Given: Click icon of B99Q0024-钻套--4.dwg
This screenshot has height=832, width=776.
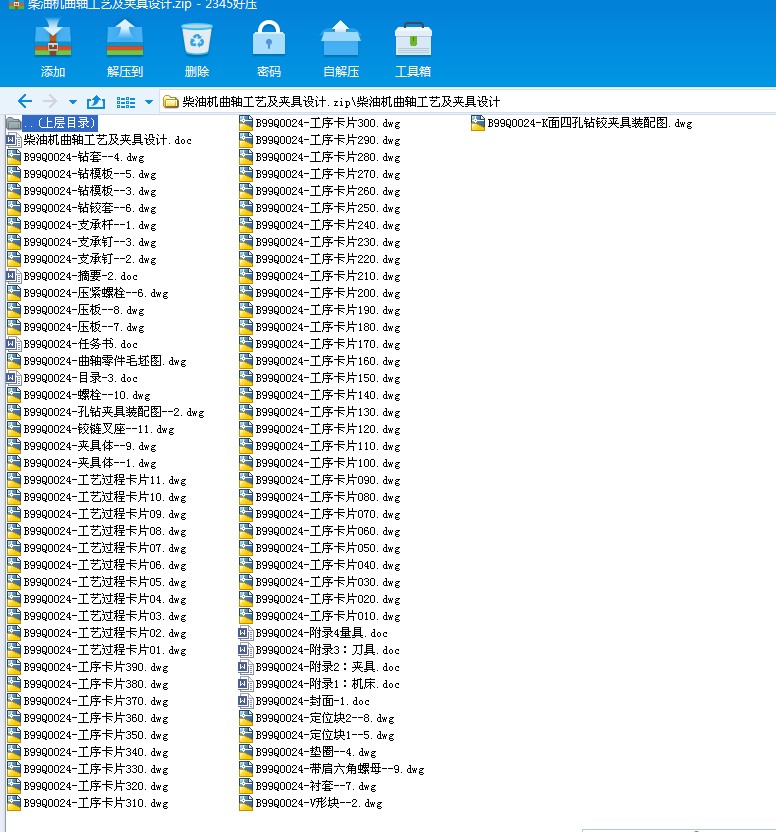Looking at the screenshot, I should 14,157.
